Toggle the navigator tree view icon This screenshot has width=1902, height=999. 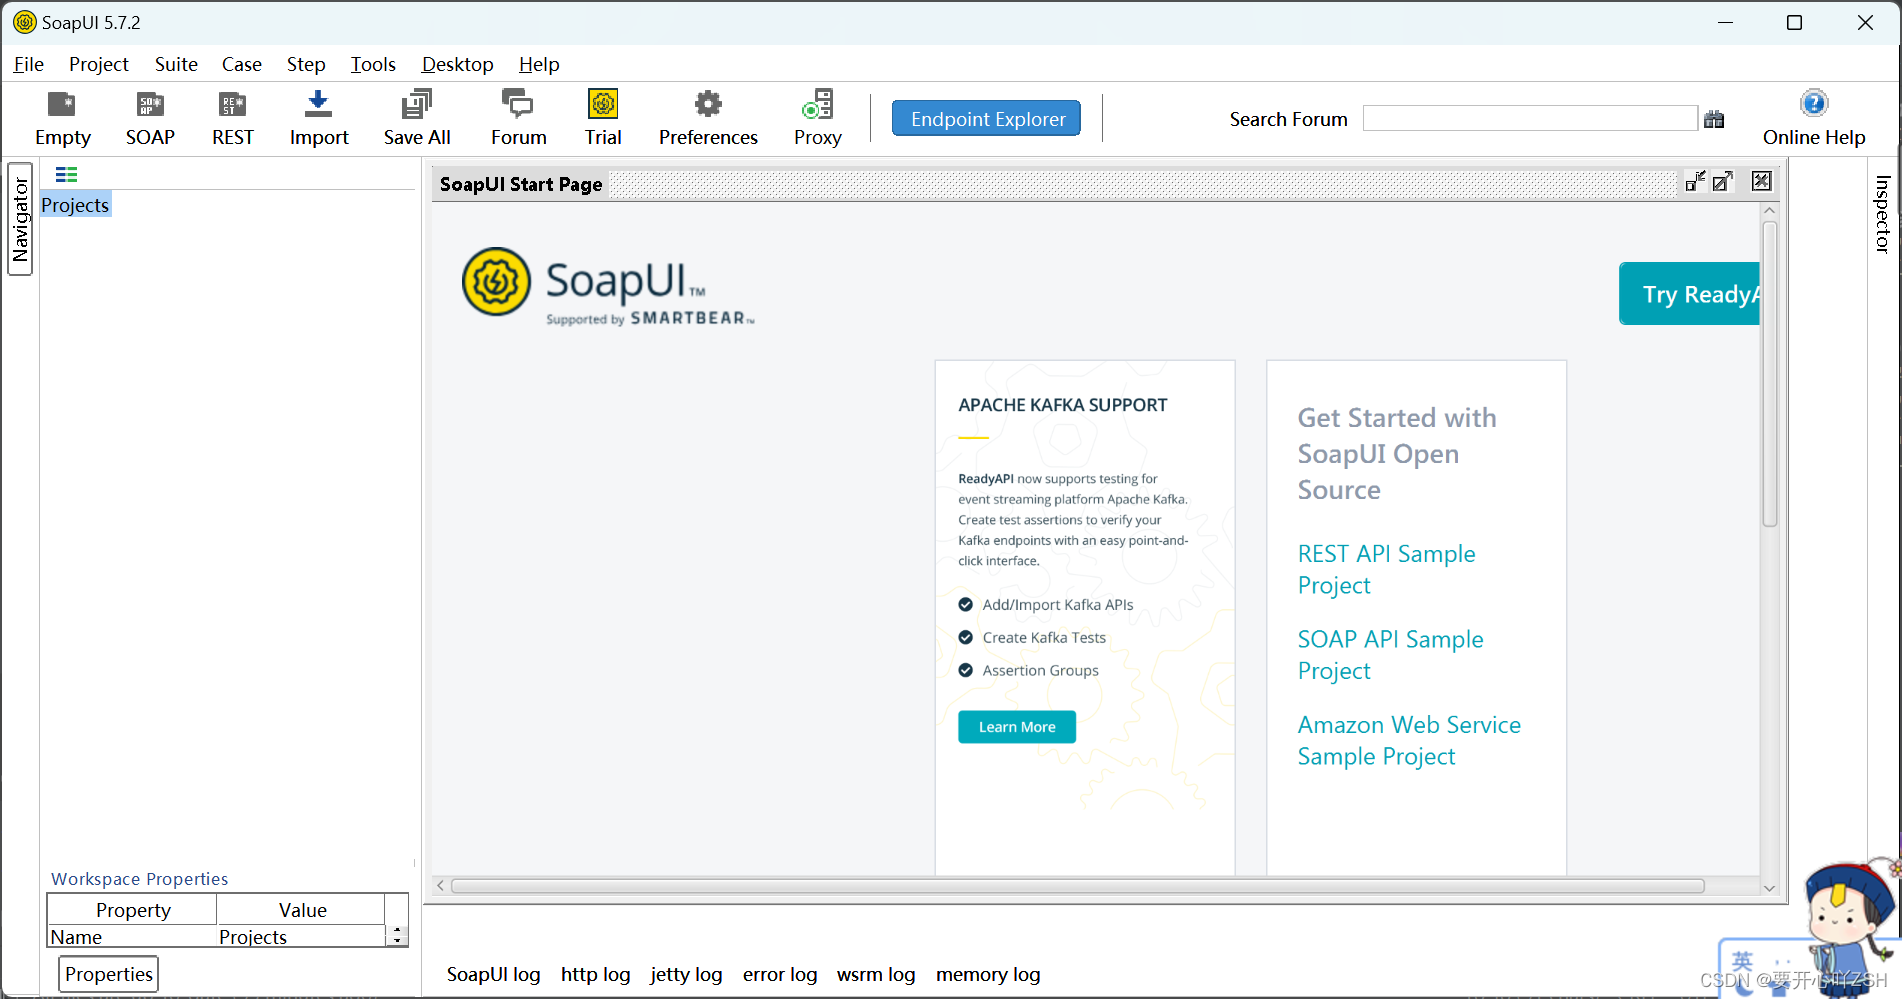(x=66, y=174)
